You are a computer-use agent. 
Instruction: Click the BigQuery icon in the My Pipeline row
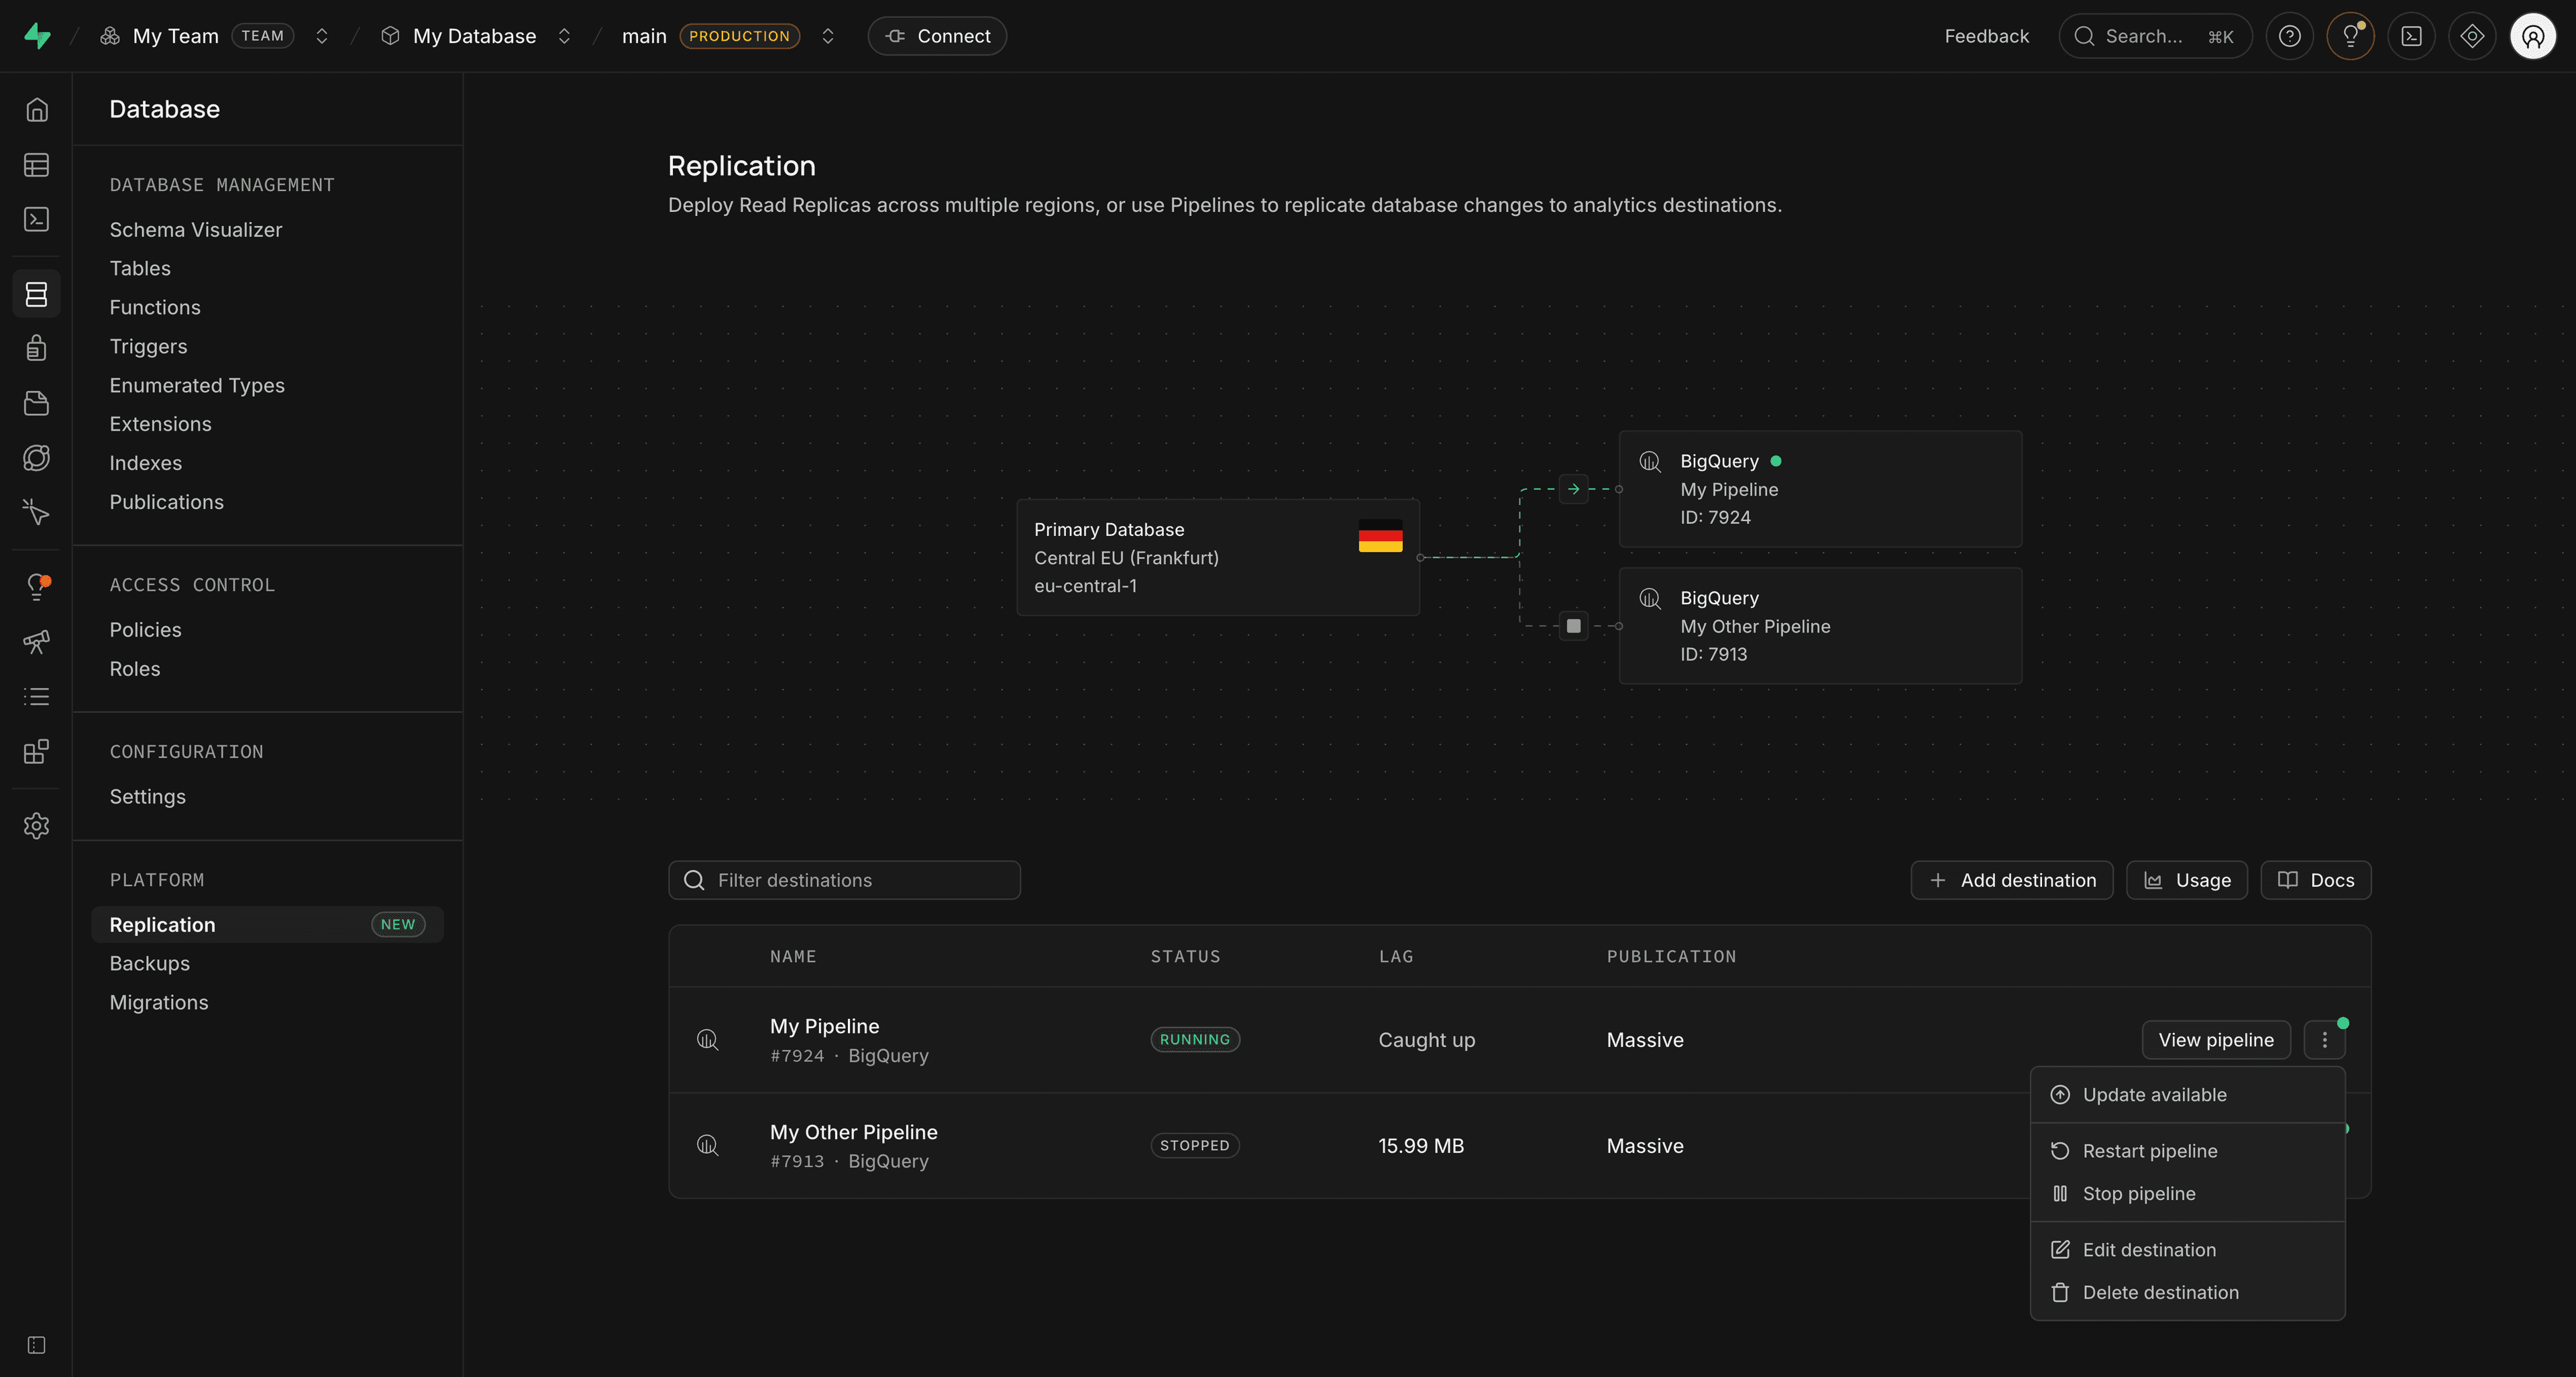[x=707, y=1040]
